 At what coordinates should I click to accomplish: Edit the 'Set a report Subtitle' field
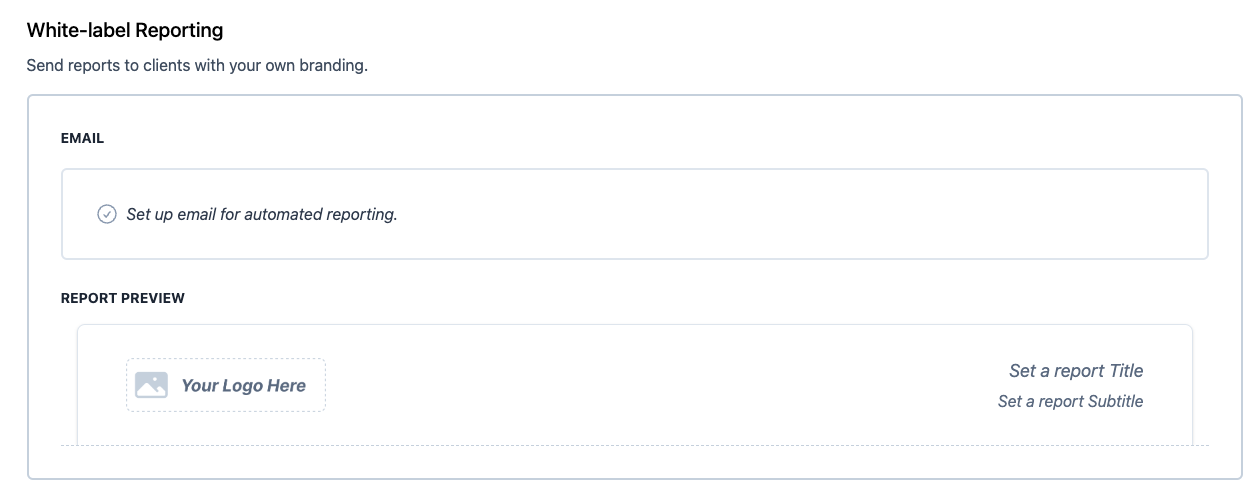[1070, 401]
